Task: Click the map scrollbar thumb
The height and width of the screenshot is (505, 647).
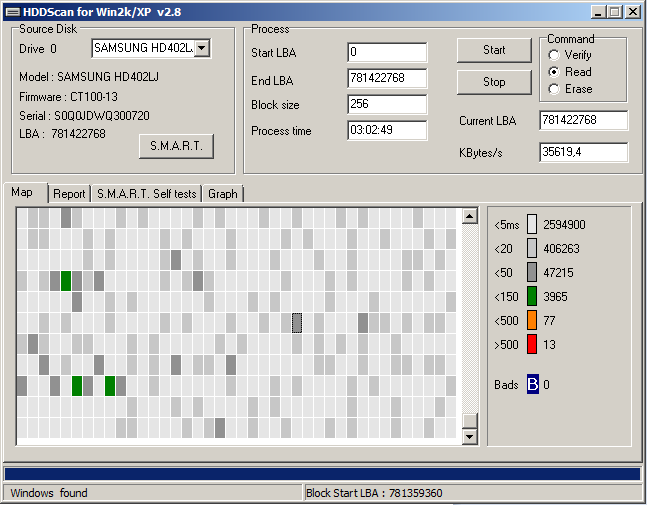Action: pyautogui.click(x=470, y=420)
